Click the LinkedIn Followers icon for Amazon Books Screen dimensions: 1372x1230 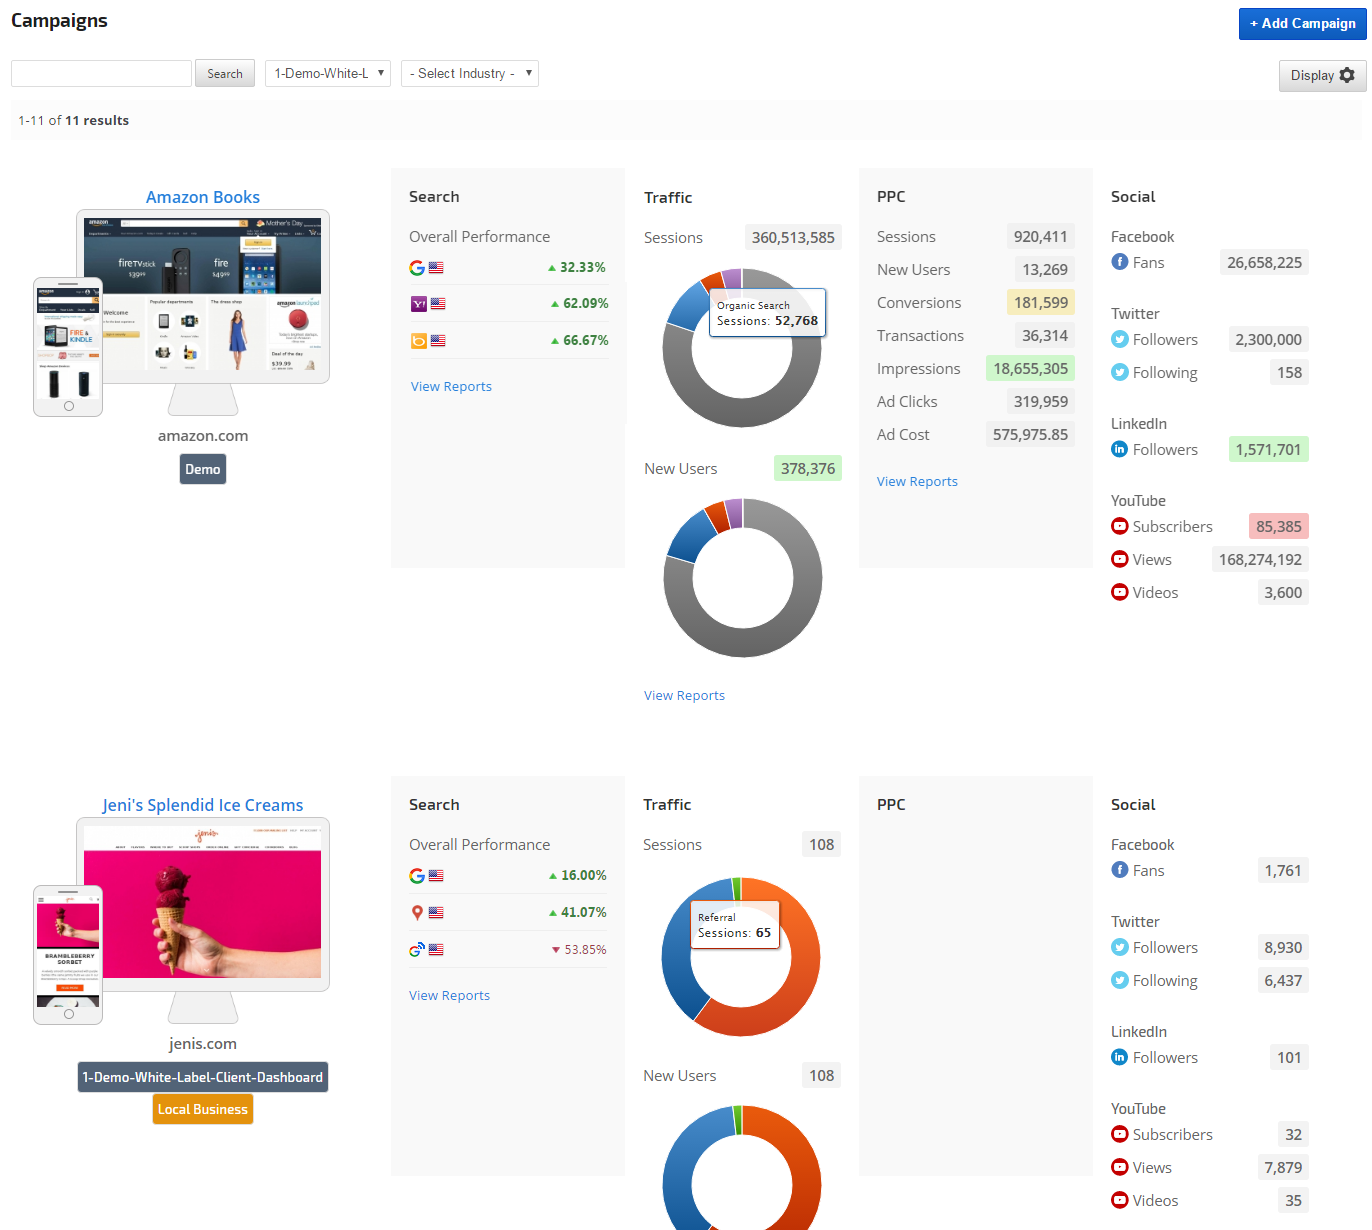click(1120, 450)
